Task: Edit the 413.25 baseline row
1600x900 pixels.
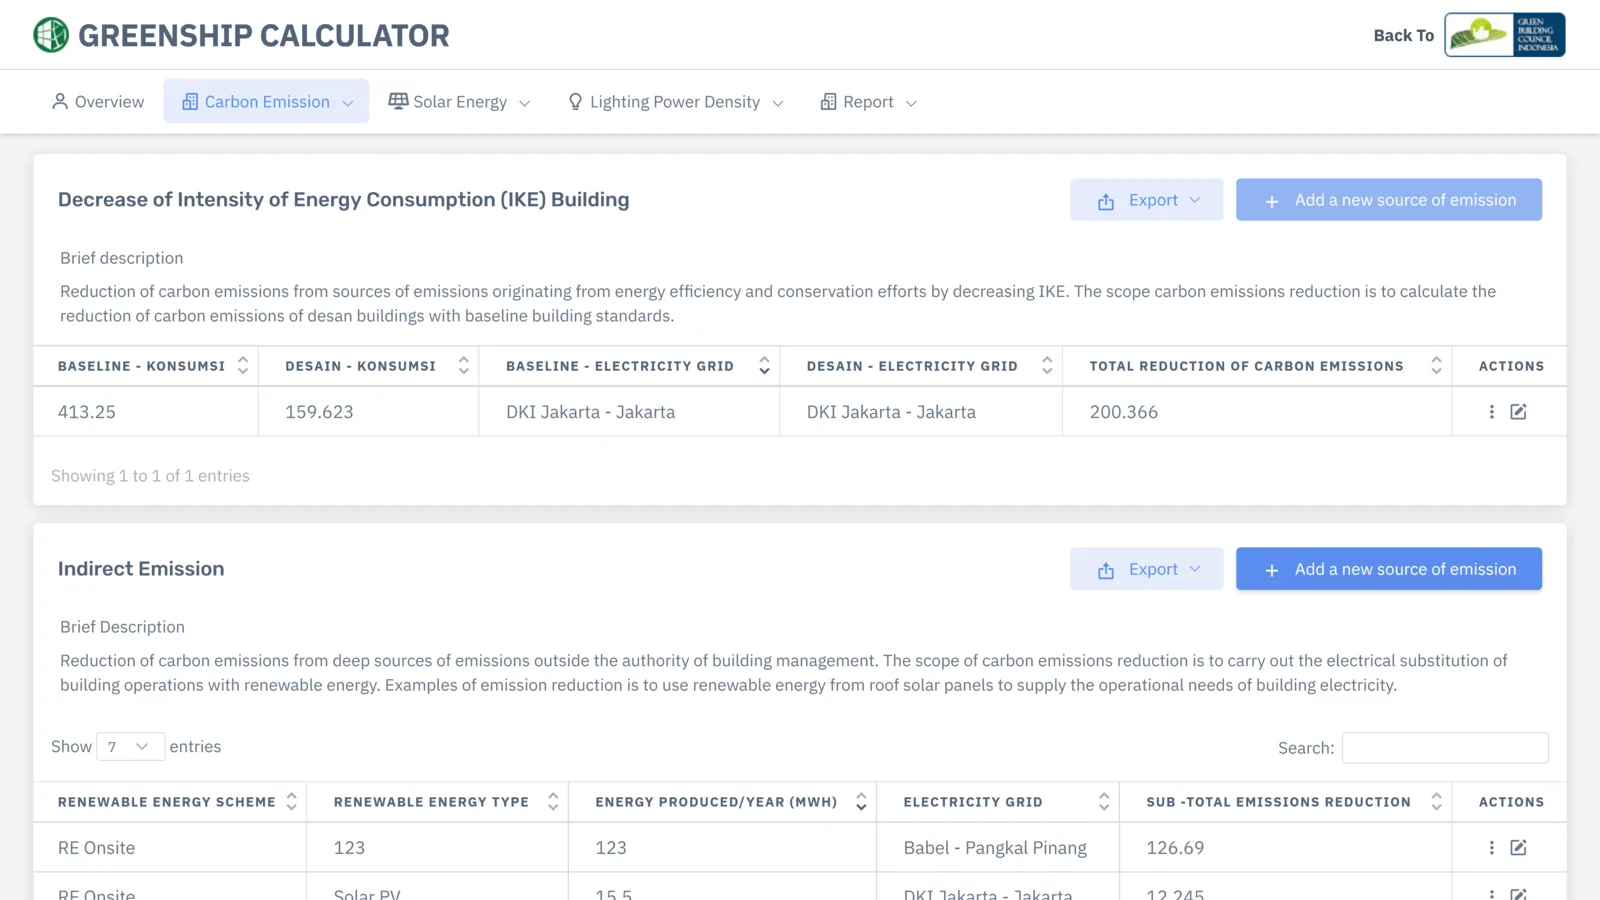Action: [1519, 412]
